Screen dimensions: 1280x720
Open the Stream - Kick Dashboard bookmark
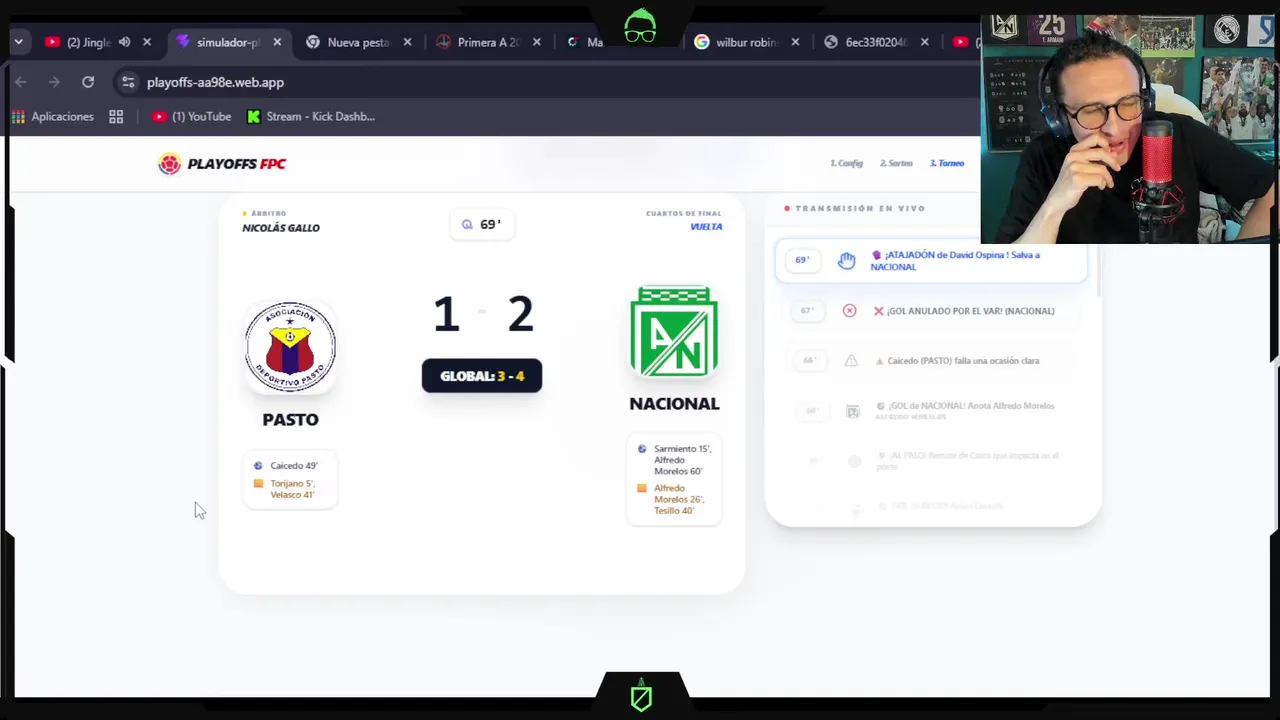point(310,116)
